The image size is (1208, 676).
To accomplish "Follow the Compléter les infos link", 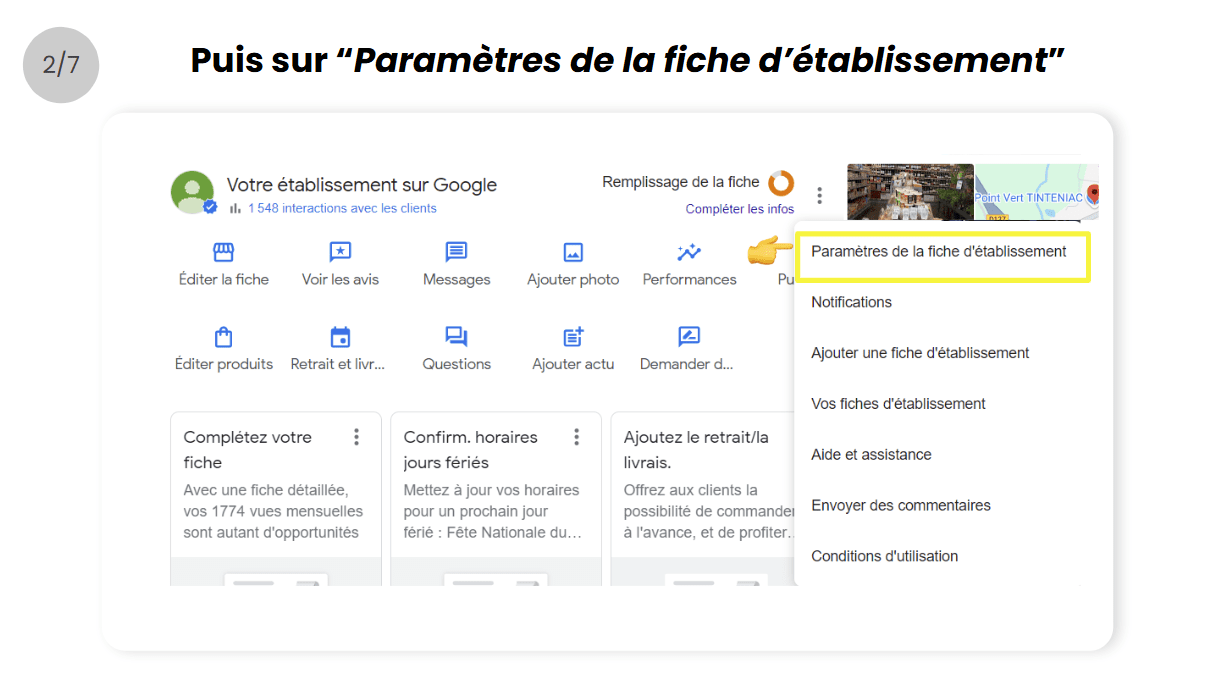I will (x=740, y=209).
